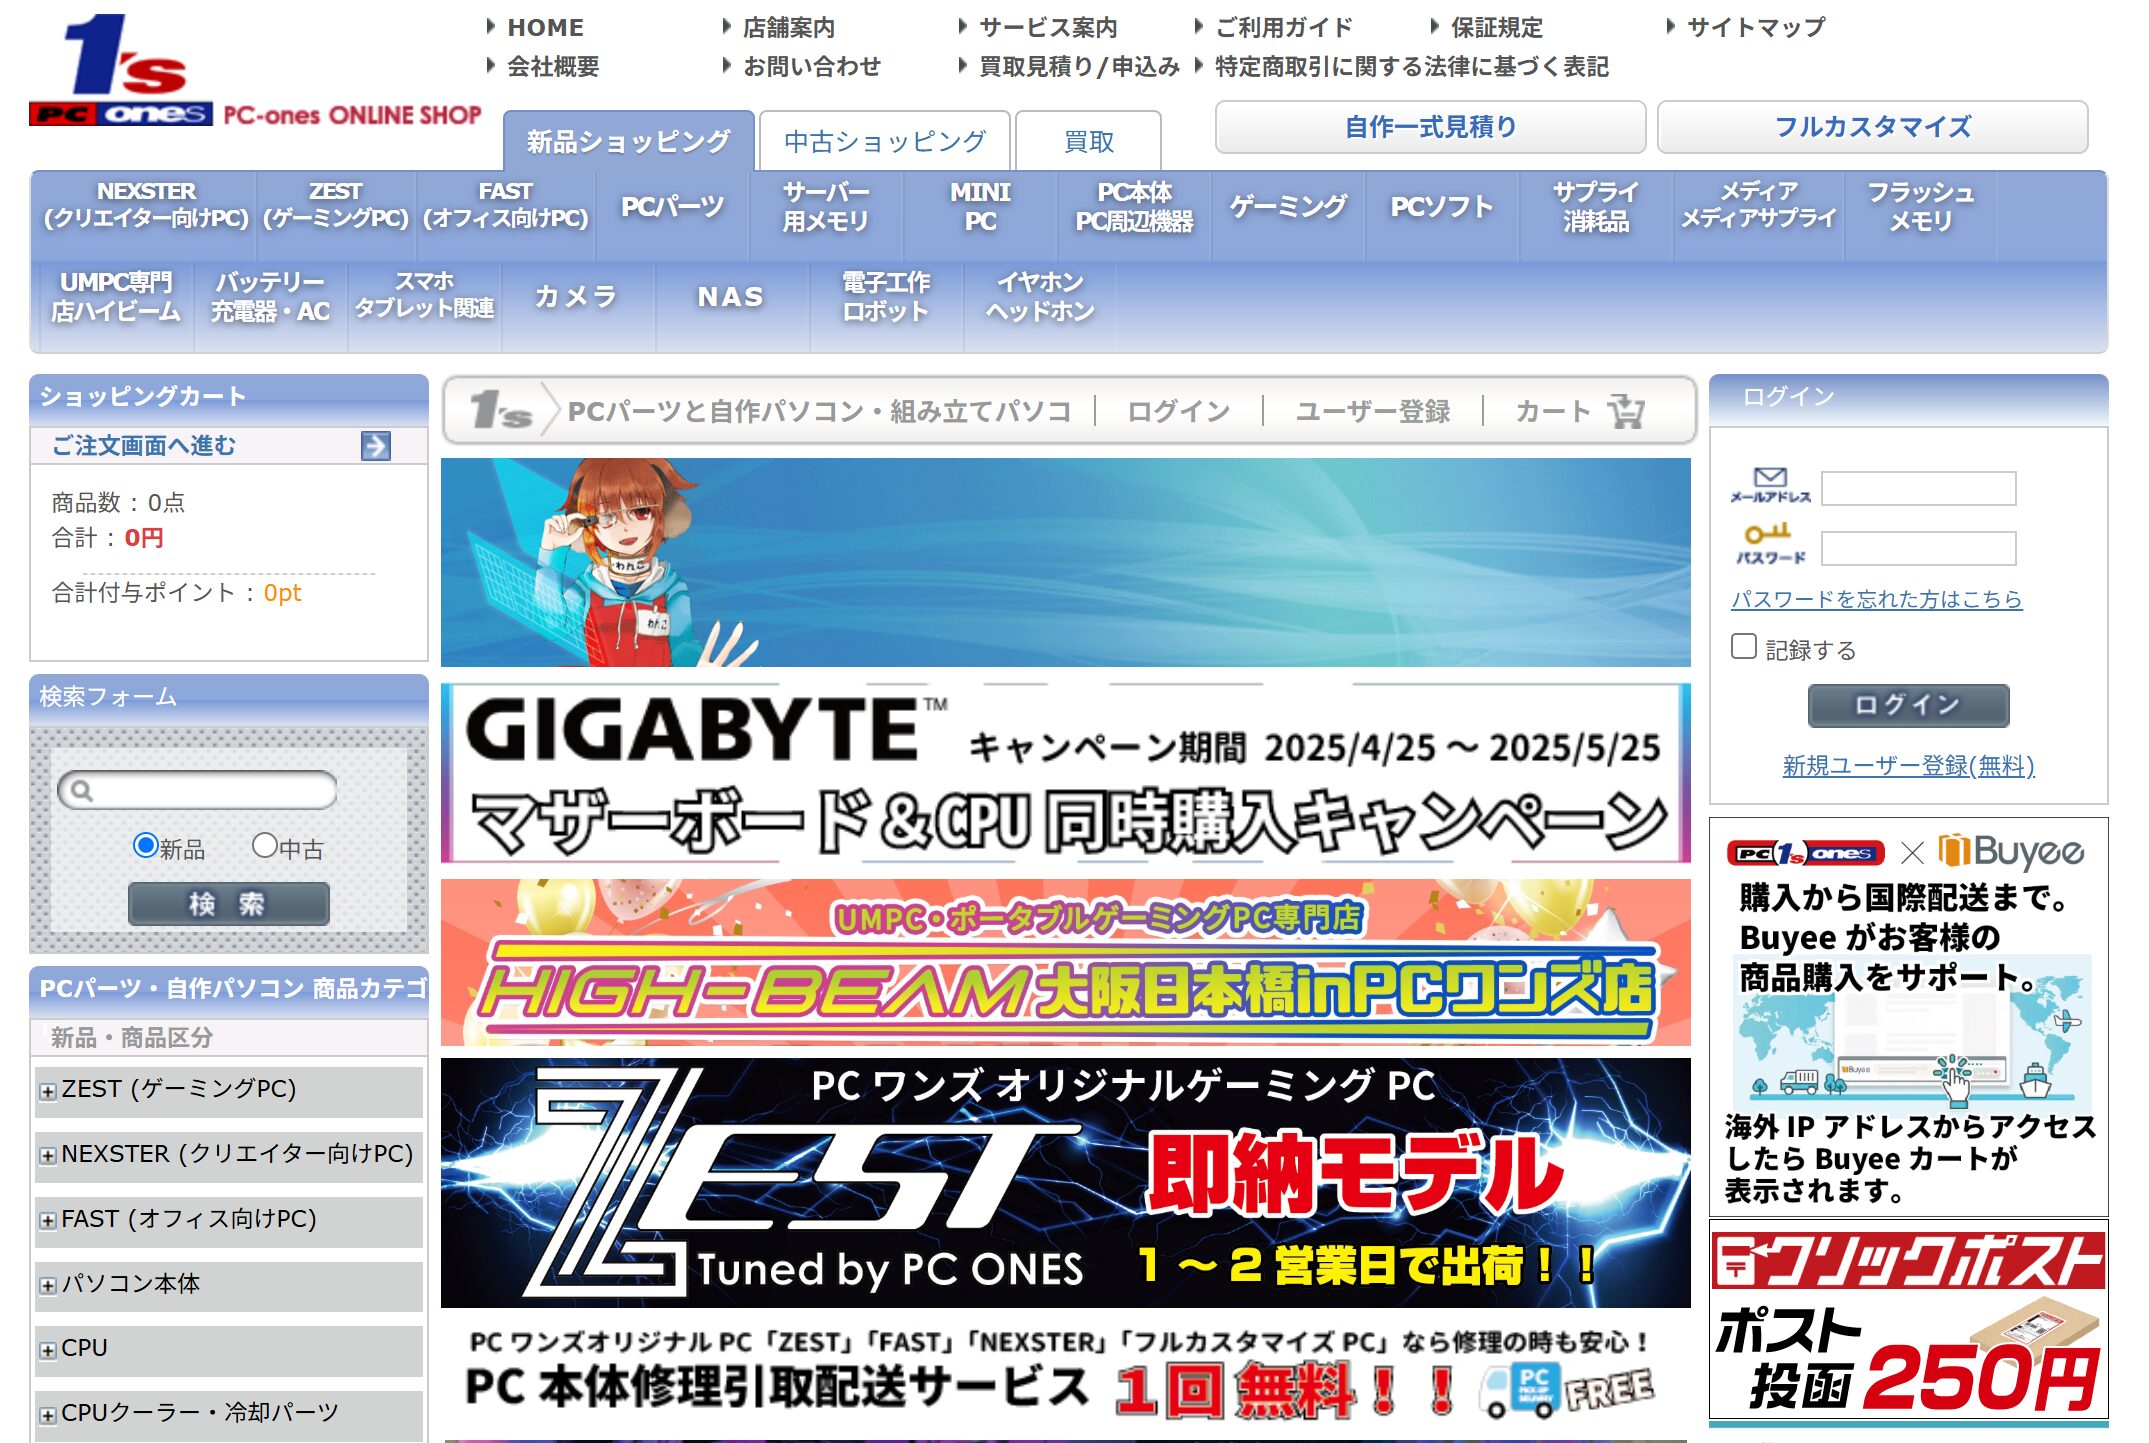Click the magnifier icon in search box
Image resolution: width=2149 pixels, height=1443 pixels.
coord(82,790)
